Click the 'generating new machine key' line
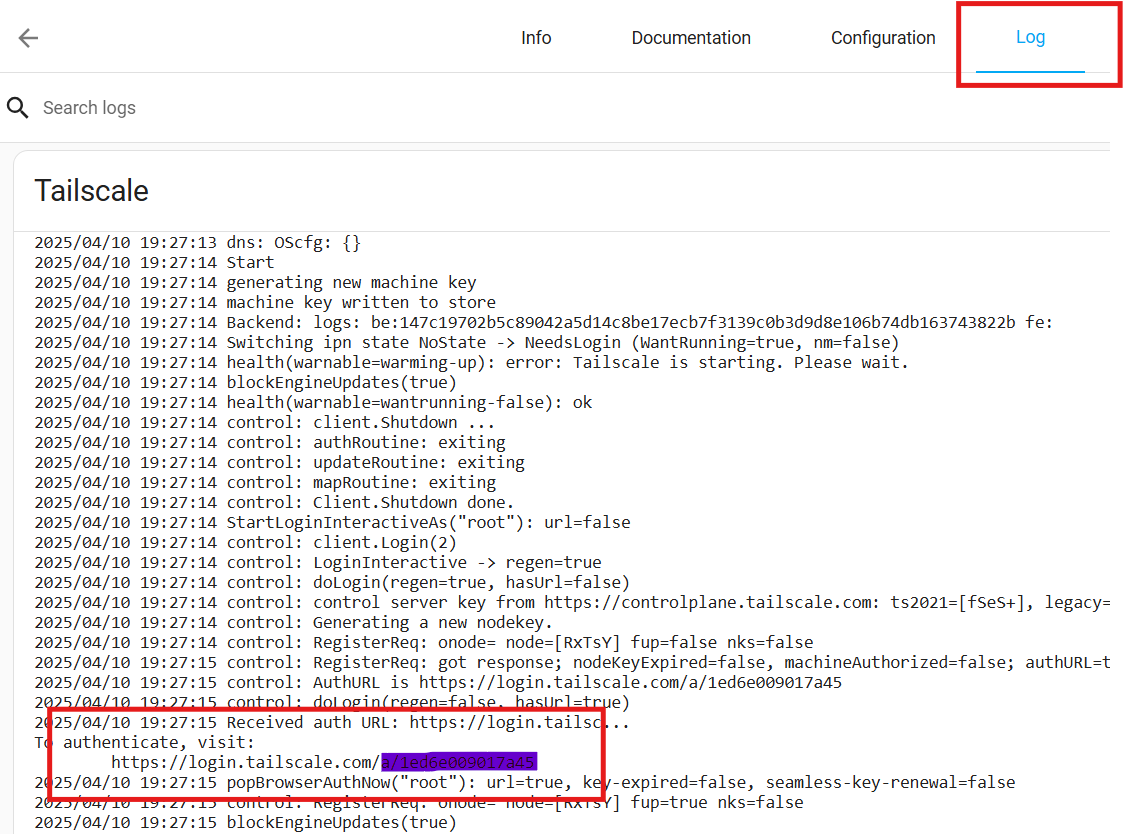Image resolution: width=1123 pixels, height=834 pixels. (351, 282)
